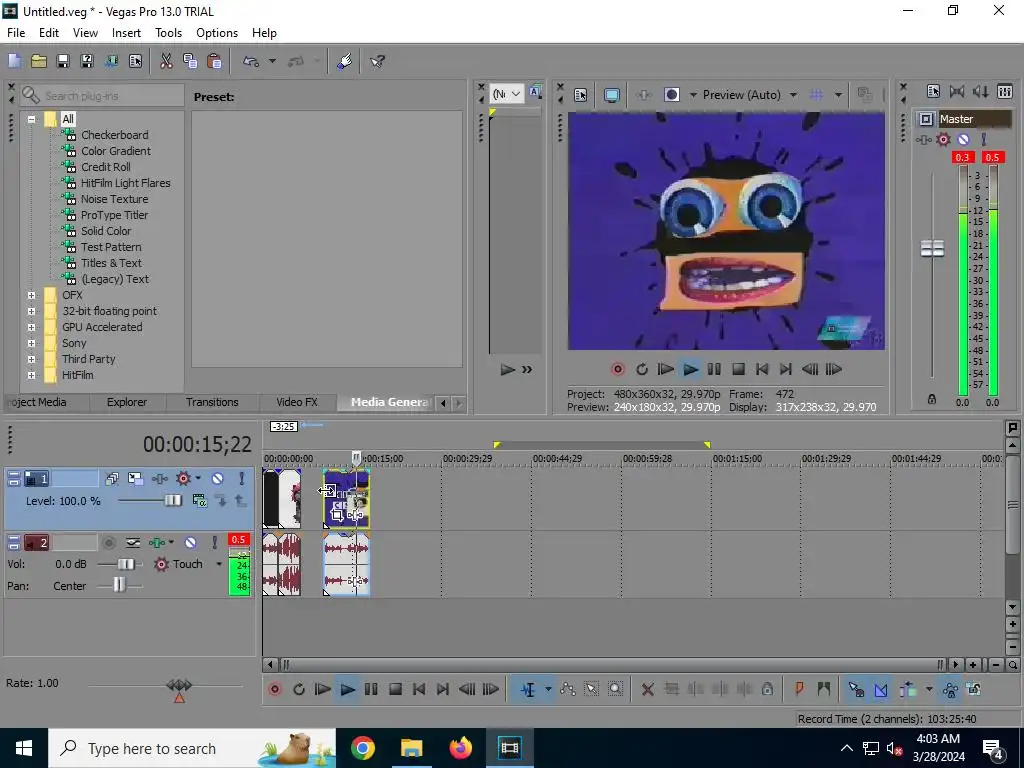This screenshot has width=1024, height=768.
Task: Toggle Lock Envelopes to Events button
Action: tap(950, 689)
